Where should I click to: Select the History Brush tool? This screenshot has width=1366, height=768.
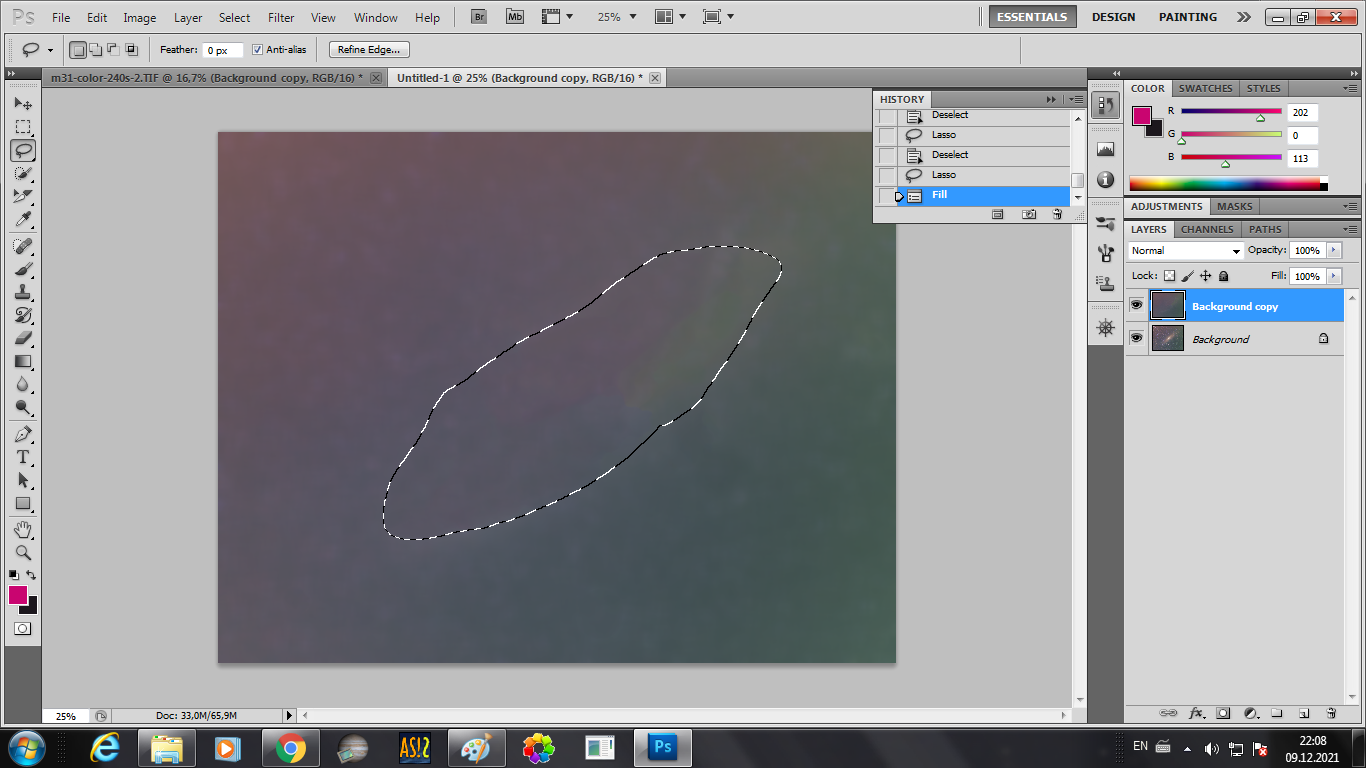pos(23,315)
